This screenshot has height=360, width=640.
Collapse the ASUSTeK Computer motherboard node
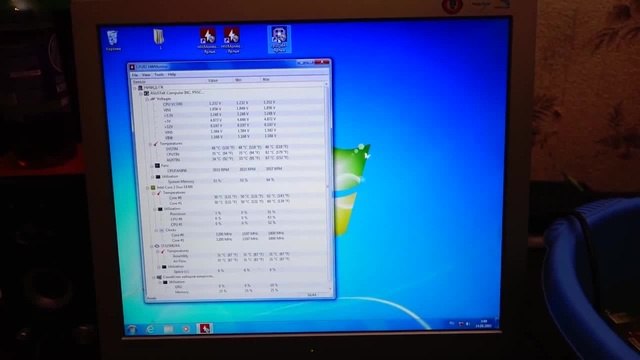point(141,93)
